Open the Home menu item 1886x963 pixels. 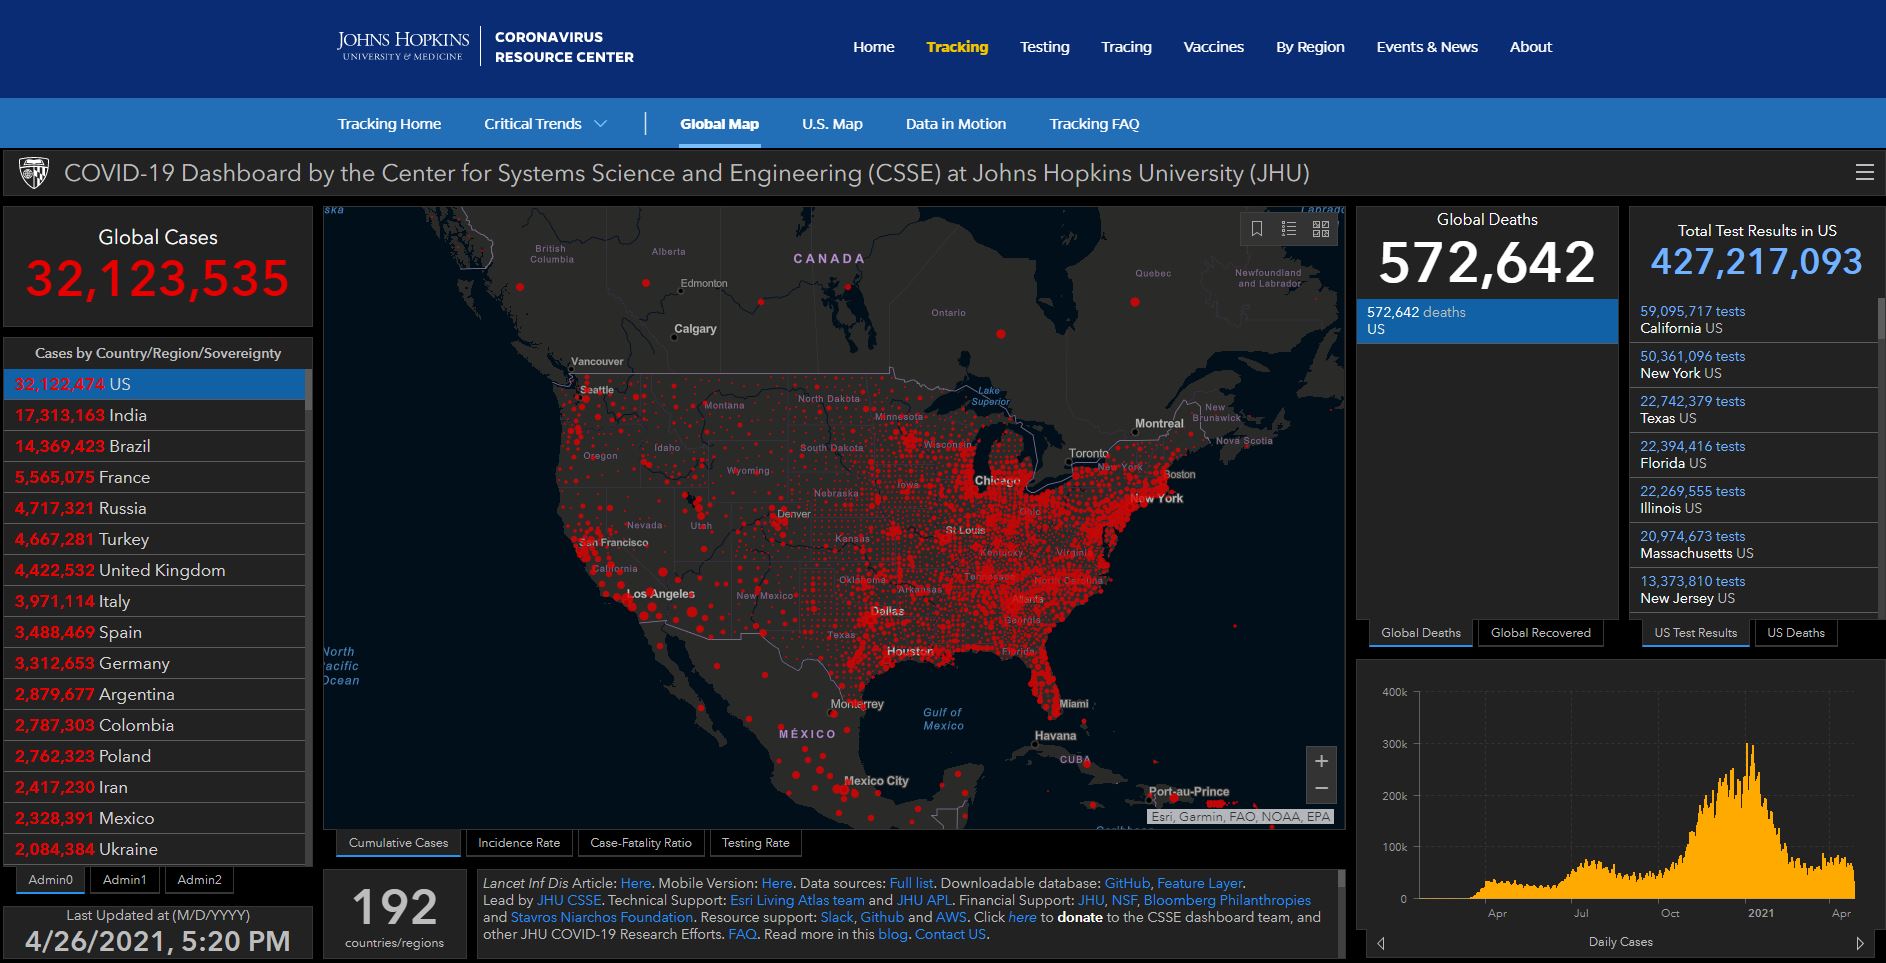[x=874, y=47]
